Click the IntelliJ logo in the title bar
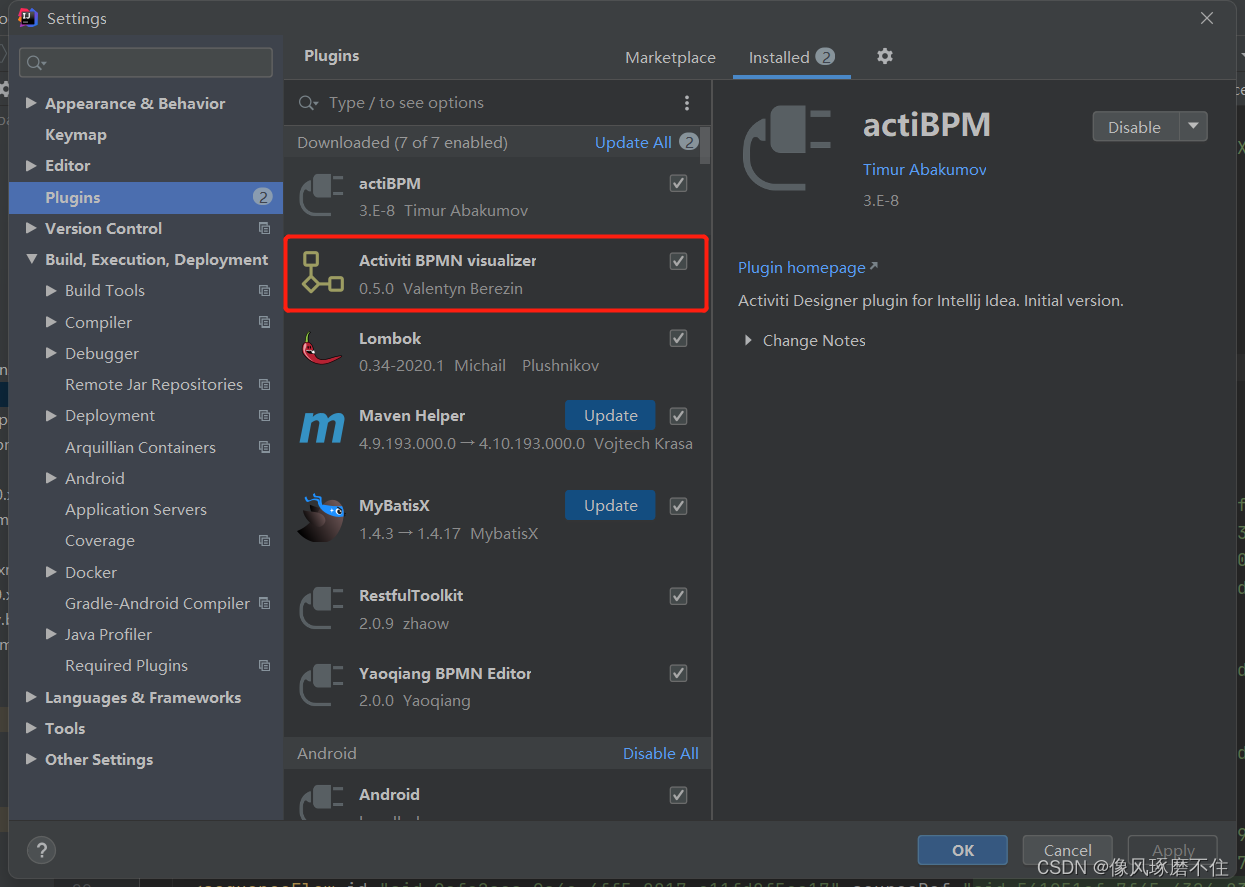Viewport: 1245px width, 887px height. 28,18
